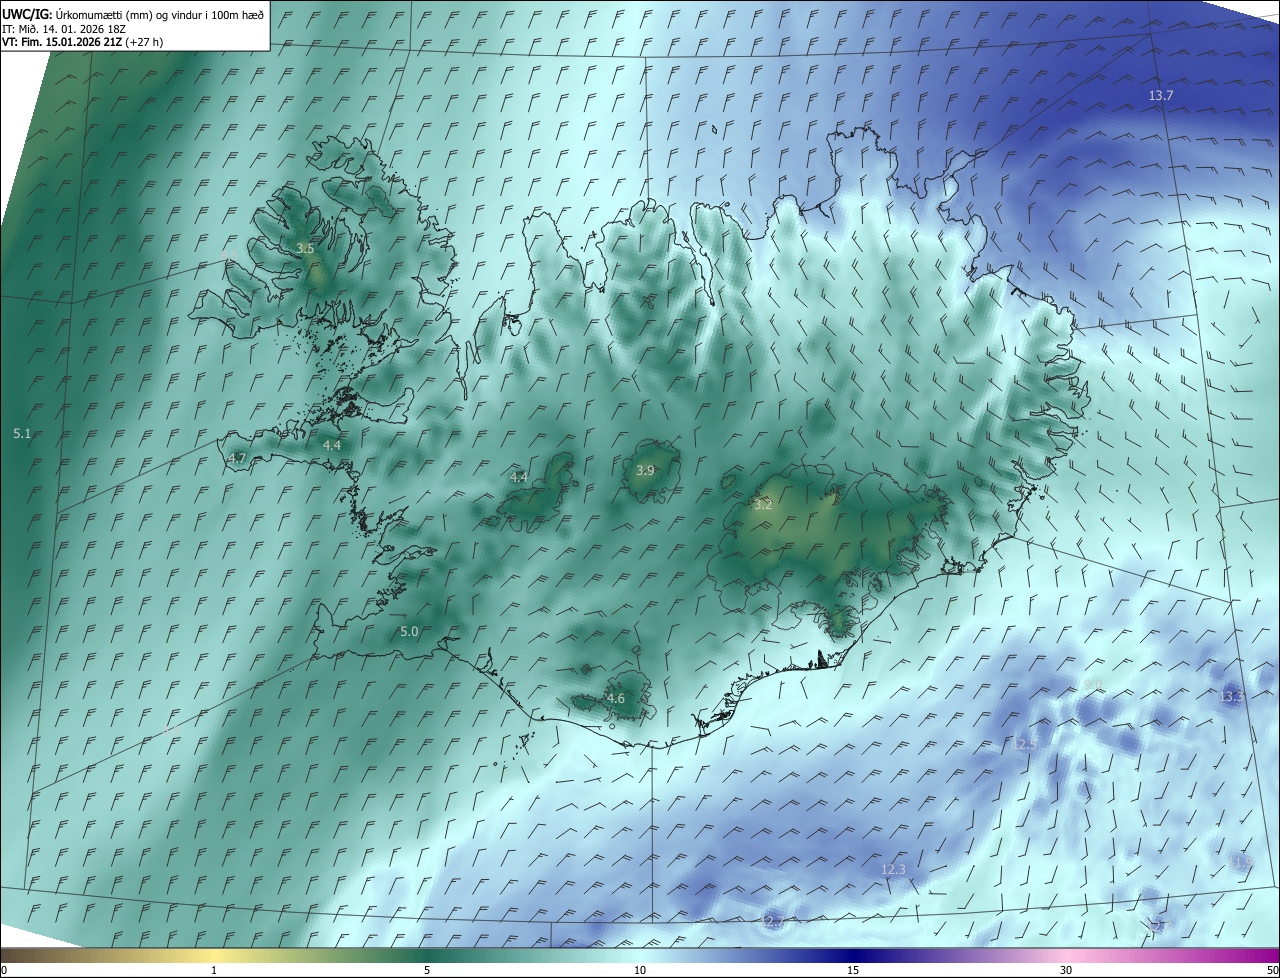
Task: Click the colorbar tick label 1
Action: 214,970
